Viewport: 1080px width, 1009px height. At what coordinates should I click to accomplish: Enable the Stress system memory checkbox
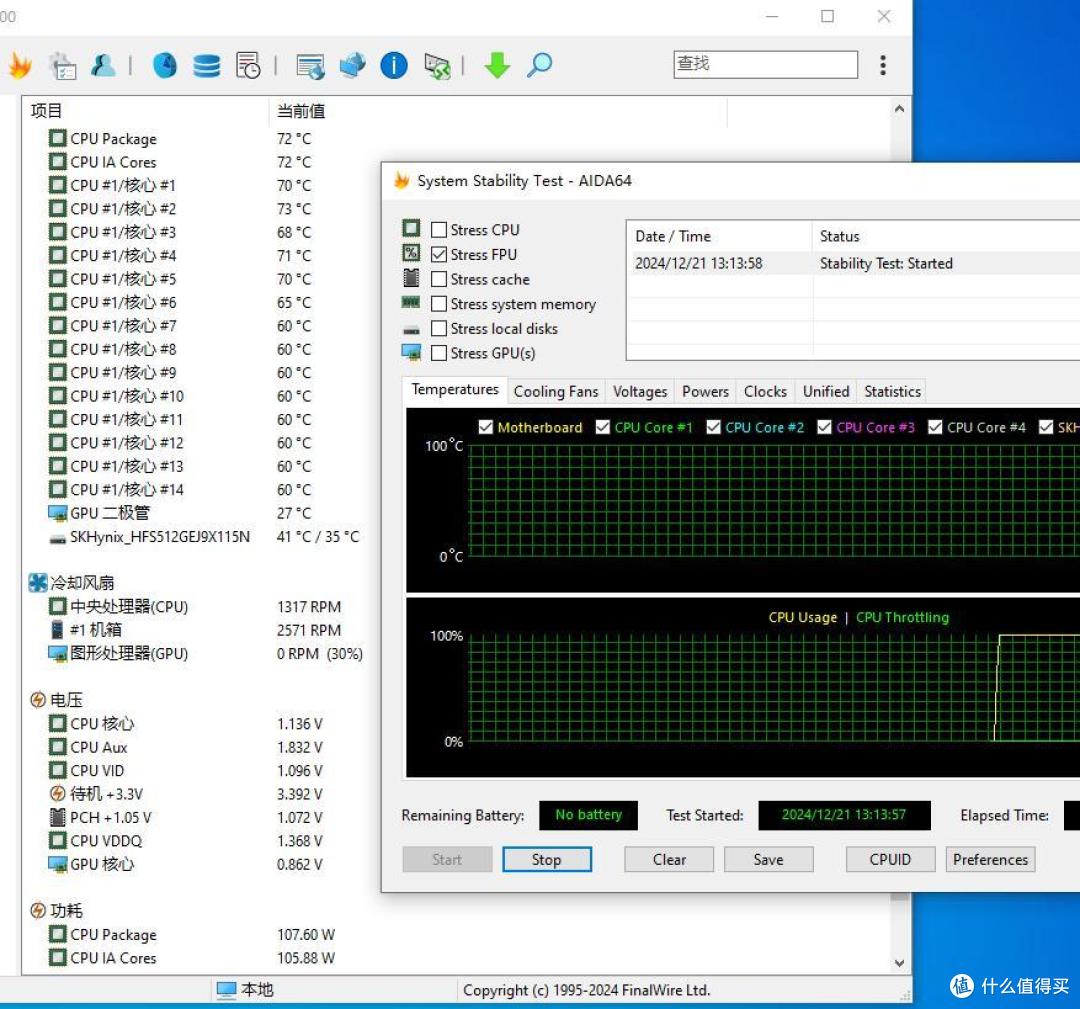click(x=439, y=304)
